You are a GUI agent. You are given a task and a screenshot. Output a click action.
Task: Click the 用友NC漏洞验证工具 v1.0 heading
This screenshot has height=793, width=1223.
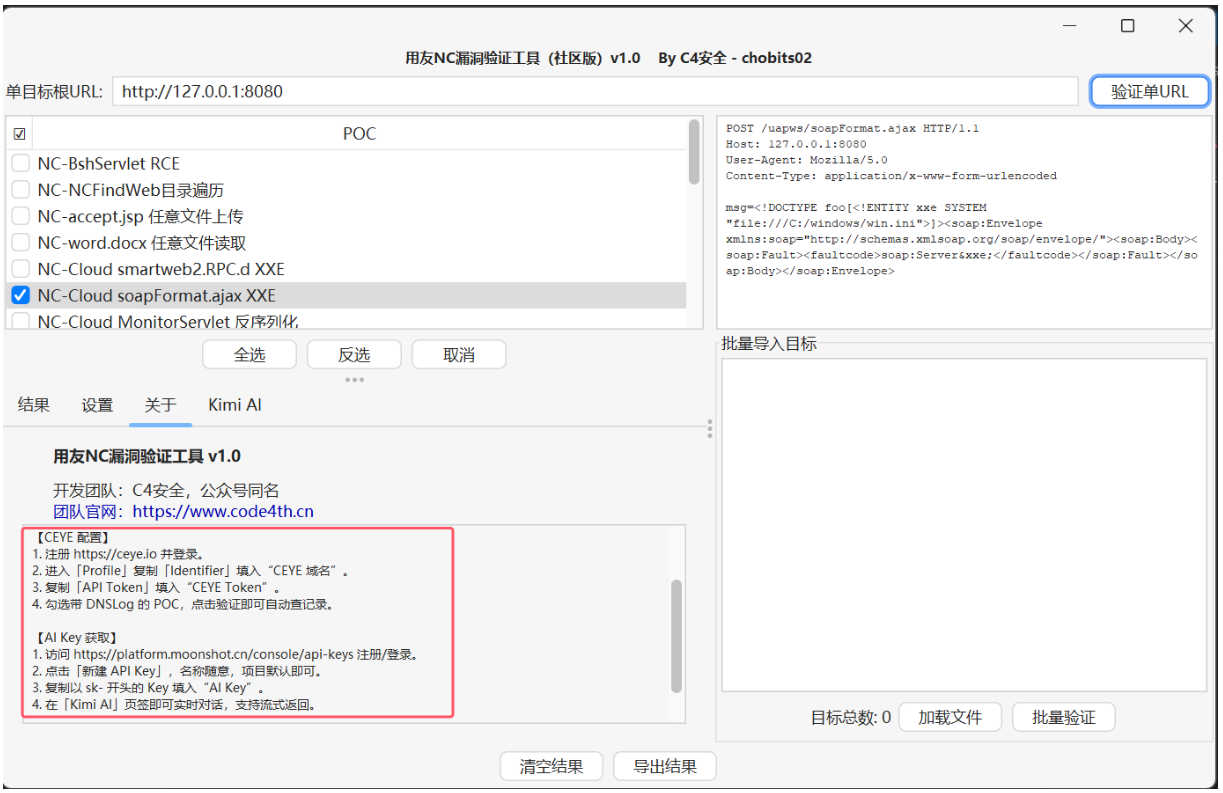point(147,456)
